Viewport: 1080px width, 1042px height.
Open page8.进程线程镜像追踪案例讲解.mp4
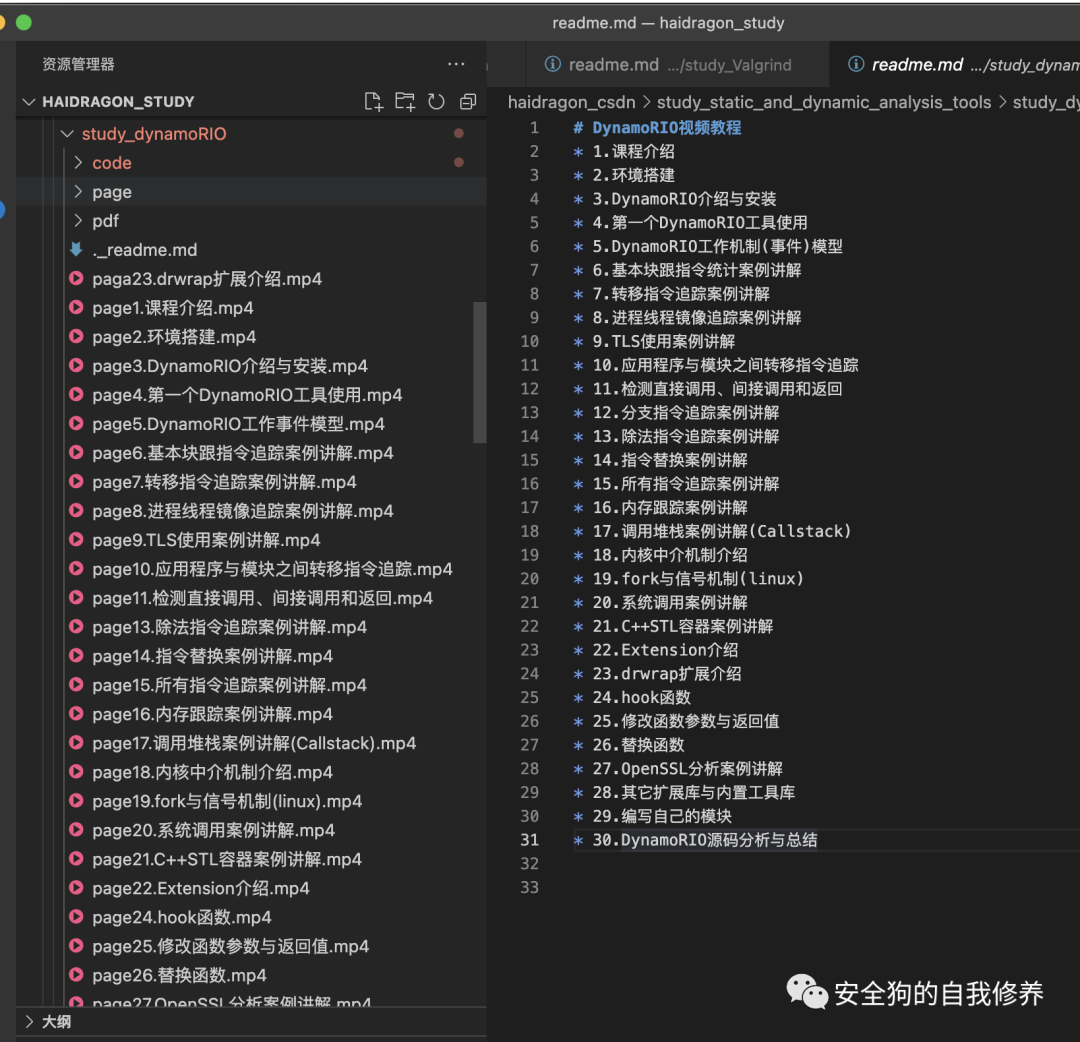coord(243,510)
